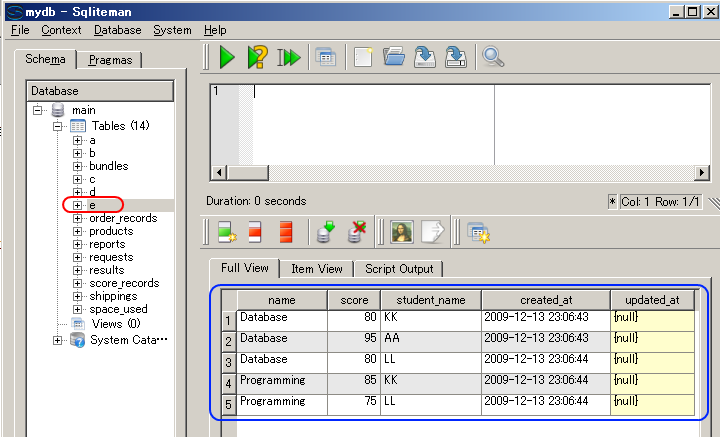Screen dimensions: 720x437
Task: Sort by the score column header
Action: tap(354, 300)
